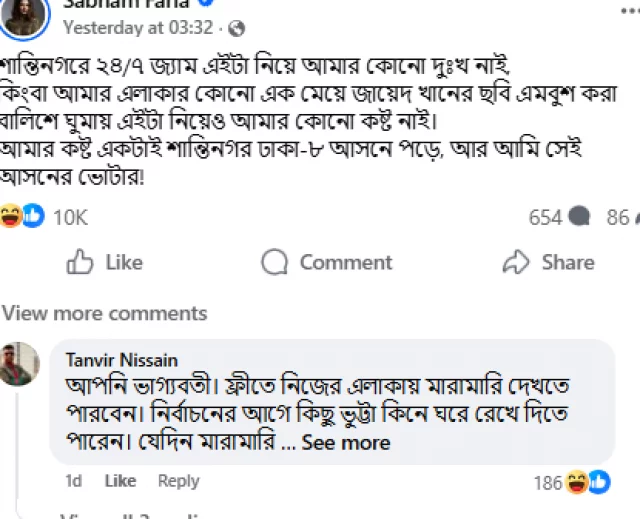Expand Tanvir's comment with See more

click(x=346, y=442)
